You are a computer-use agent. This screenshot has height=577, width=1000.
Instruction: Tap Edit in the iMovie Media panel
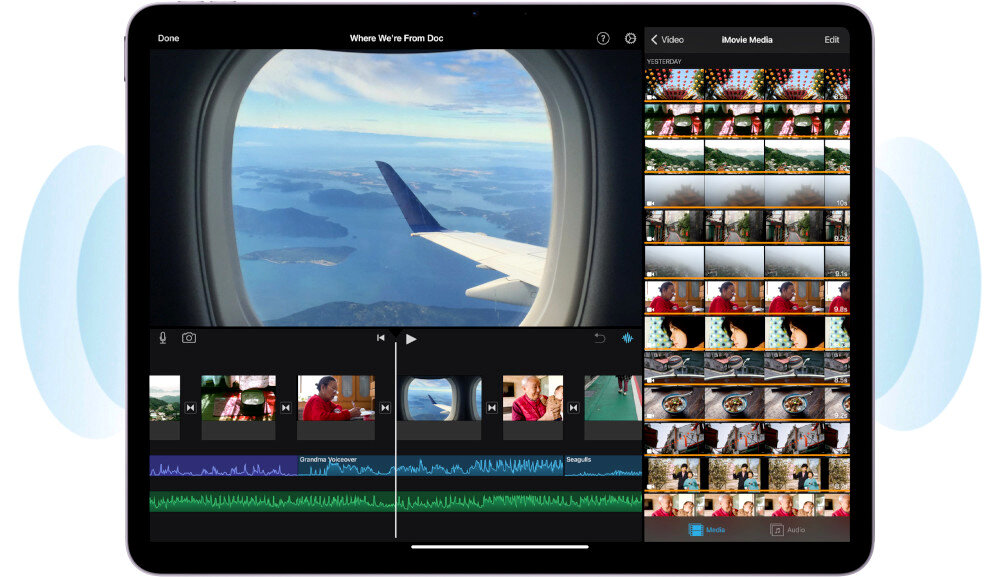pos(830,39)
